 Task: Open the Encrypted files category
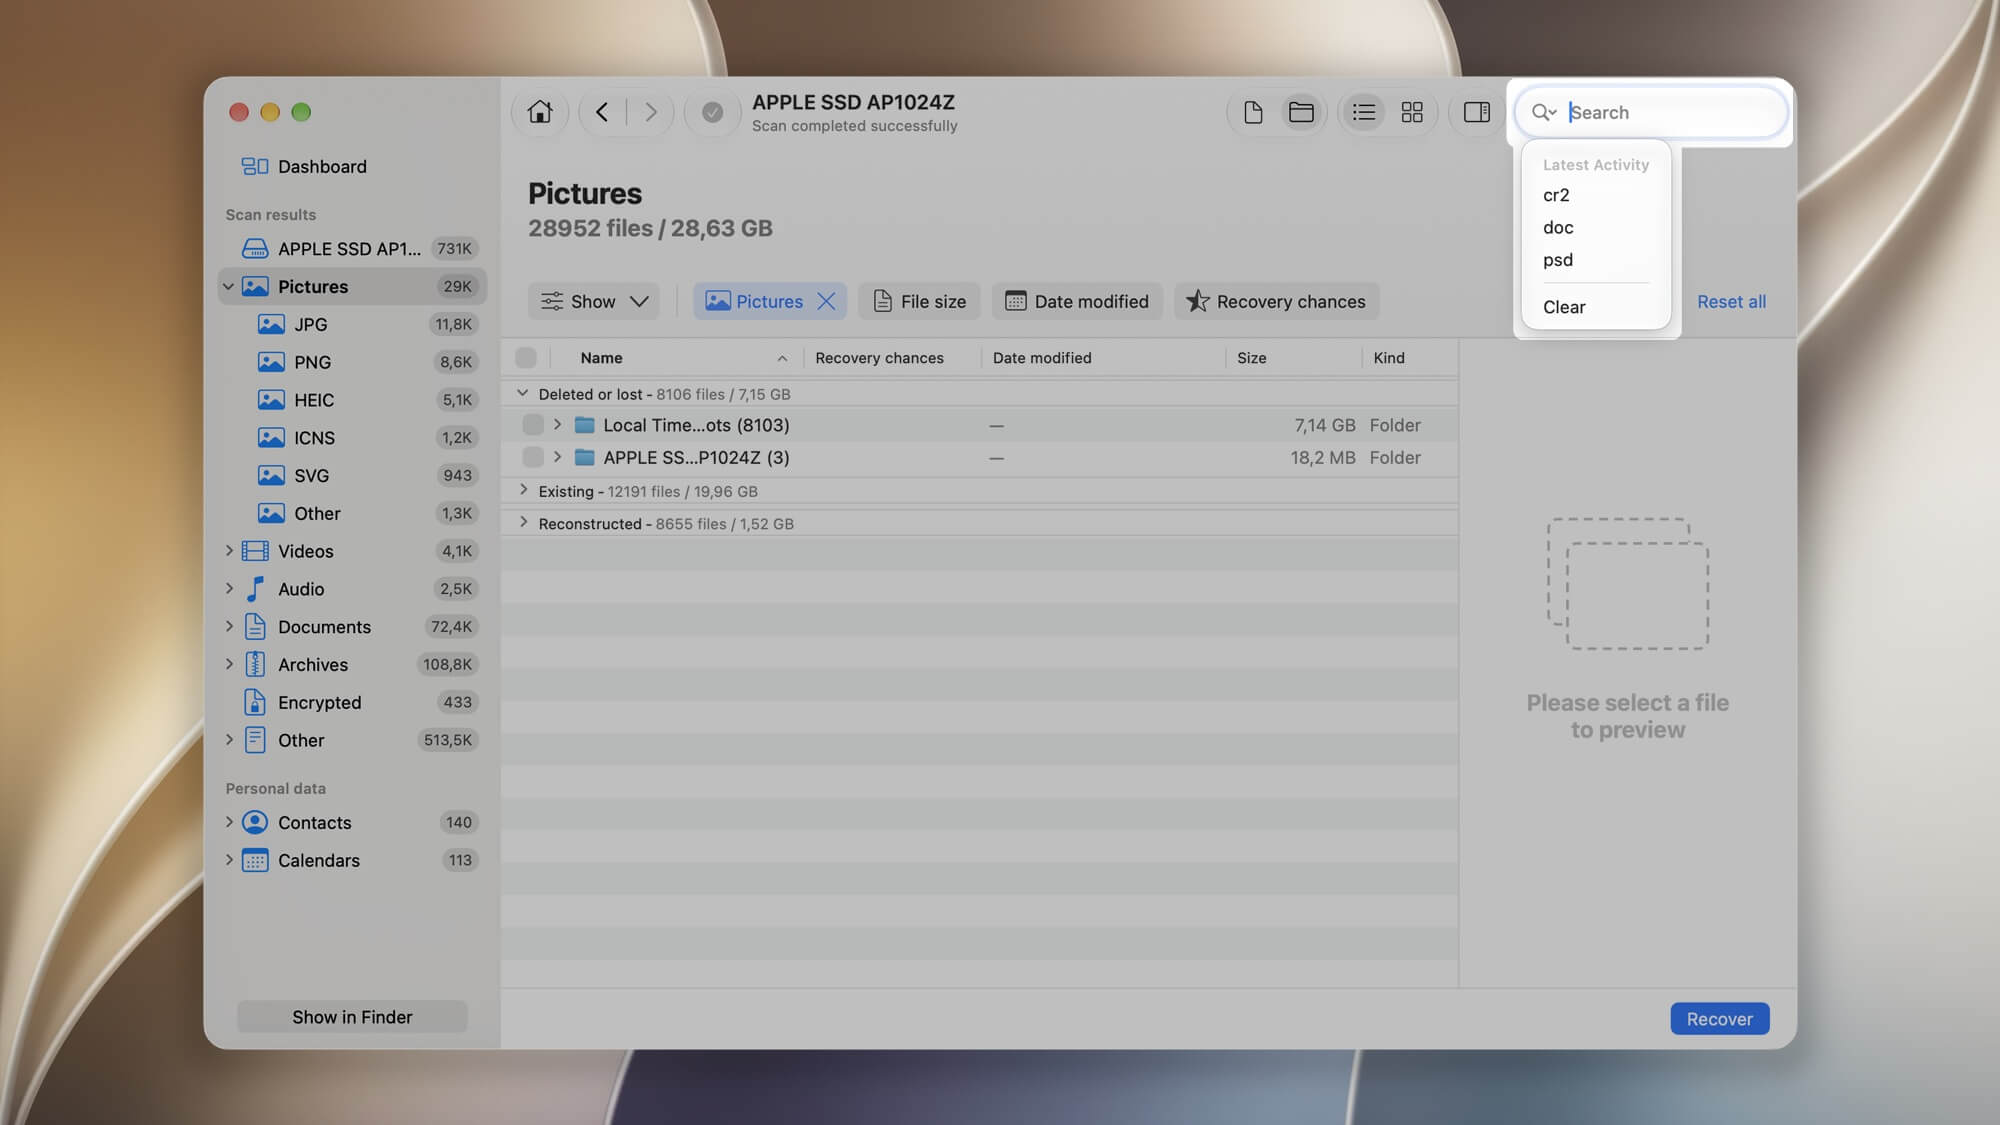[352, 702]
